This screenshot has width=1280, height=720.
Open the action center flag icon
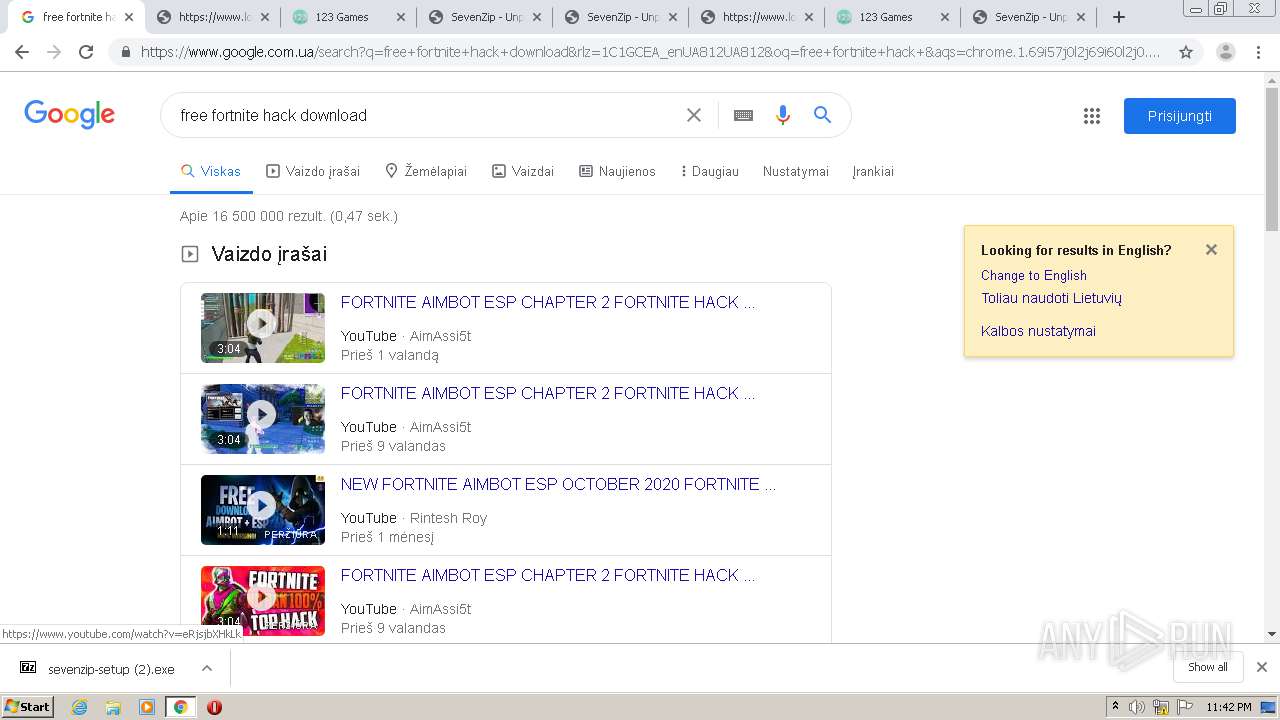[x=1184, y=707]
